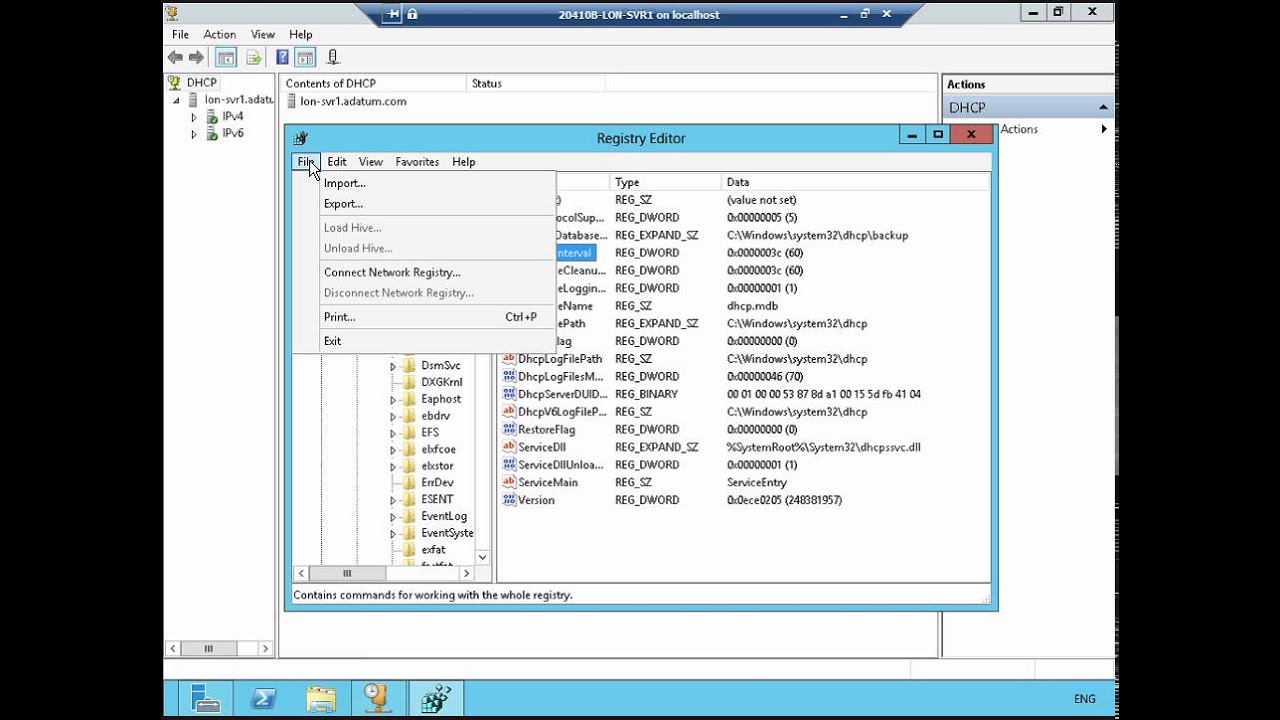The width and height of the screenshot is (1280, 720).
Task: Toggle the show/hide action pane toolbar icon
Action: pyautogui.click(x=305, y=58)
